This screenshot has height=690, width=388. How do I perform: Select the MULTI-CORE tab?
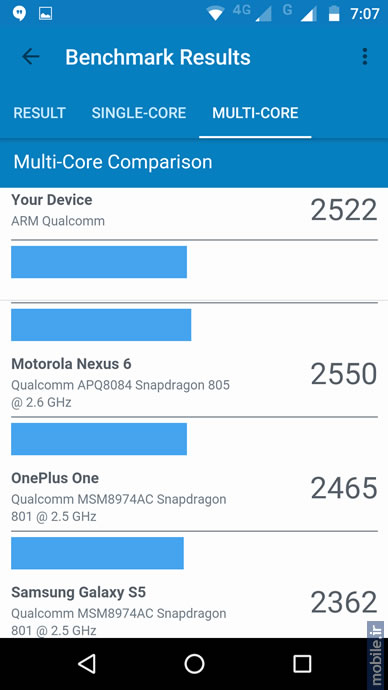click(x=255, y=113)
